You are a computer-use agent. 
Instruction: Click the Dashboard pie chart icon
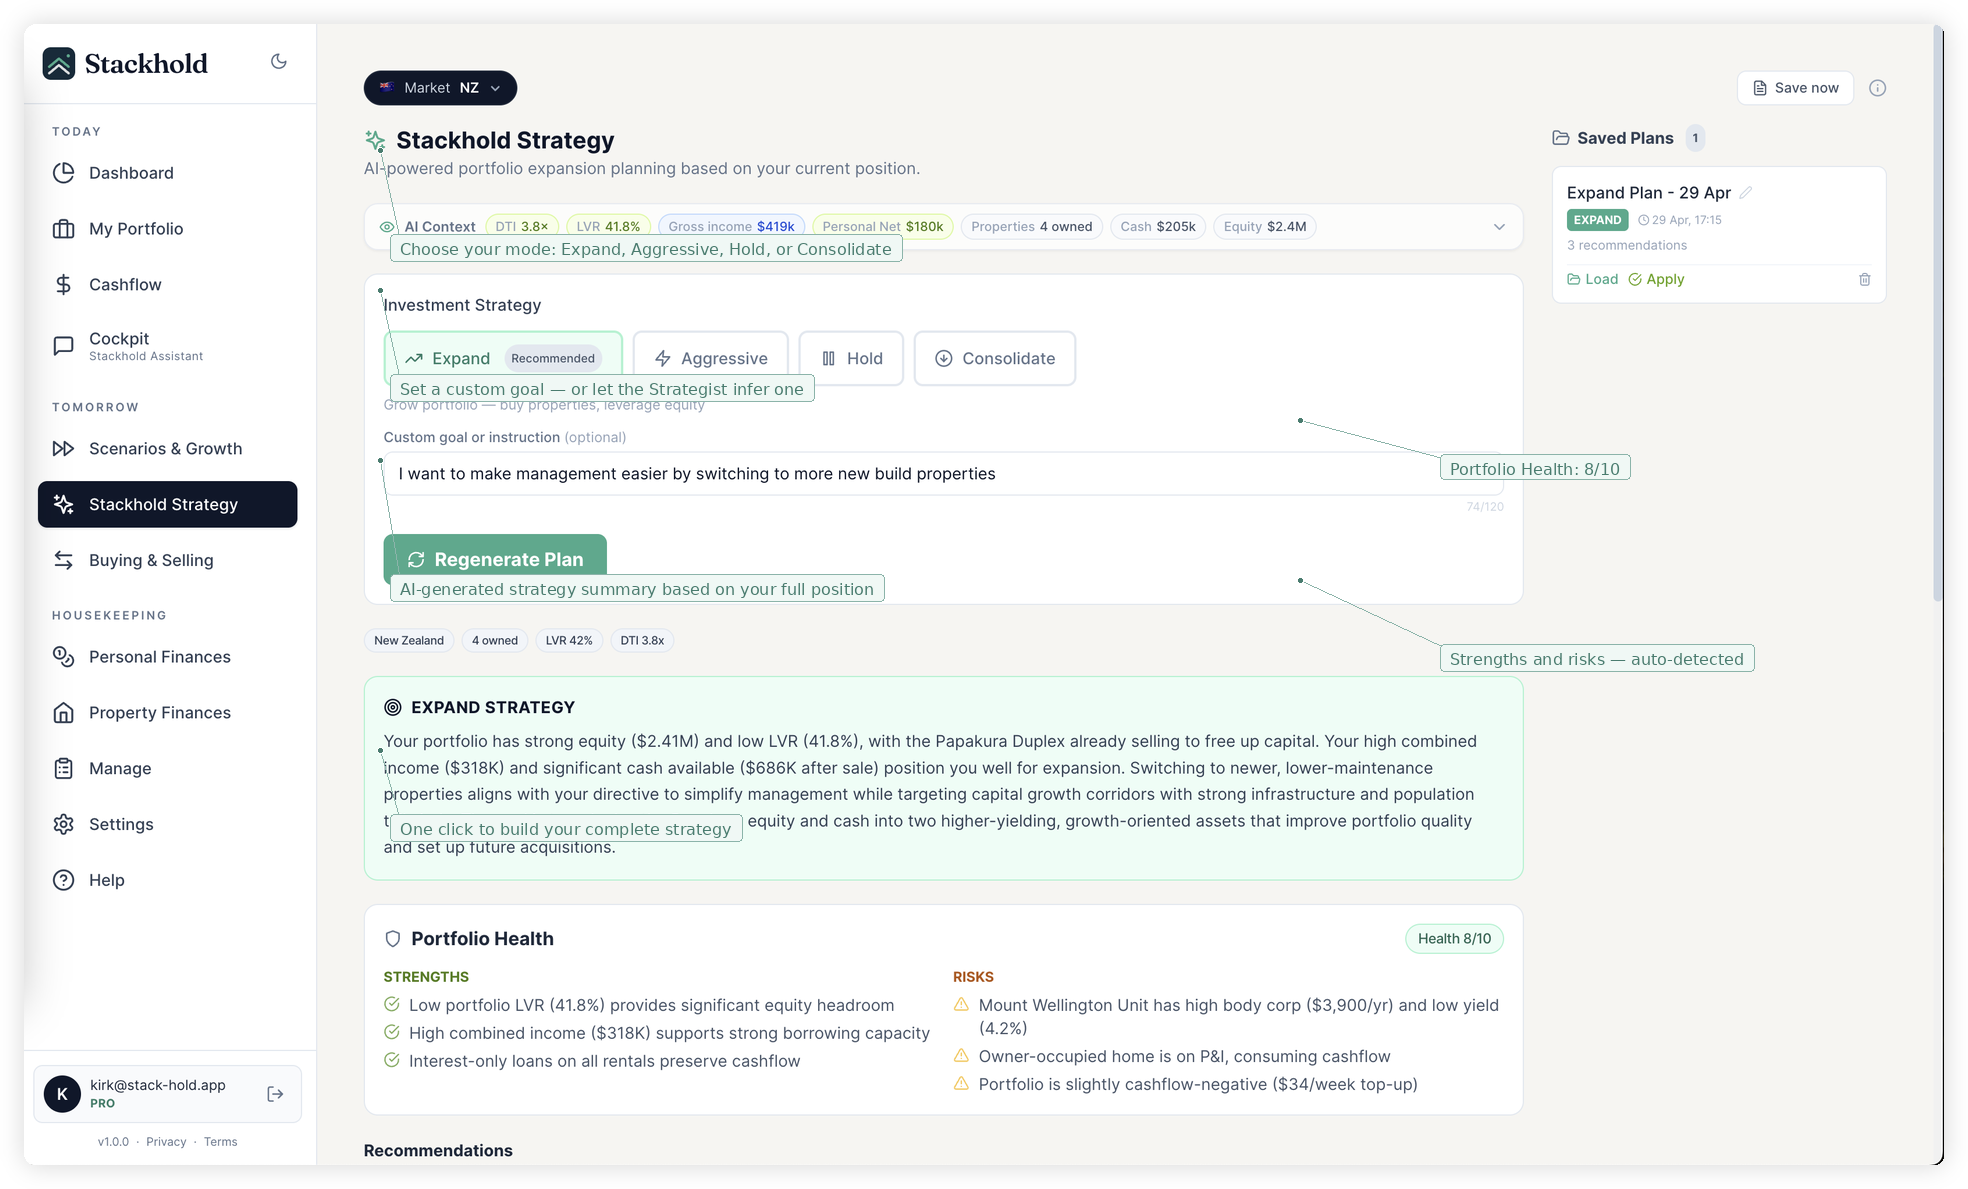coord(64,173)
